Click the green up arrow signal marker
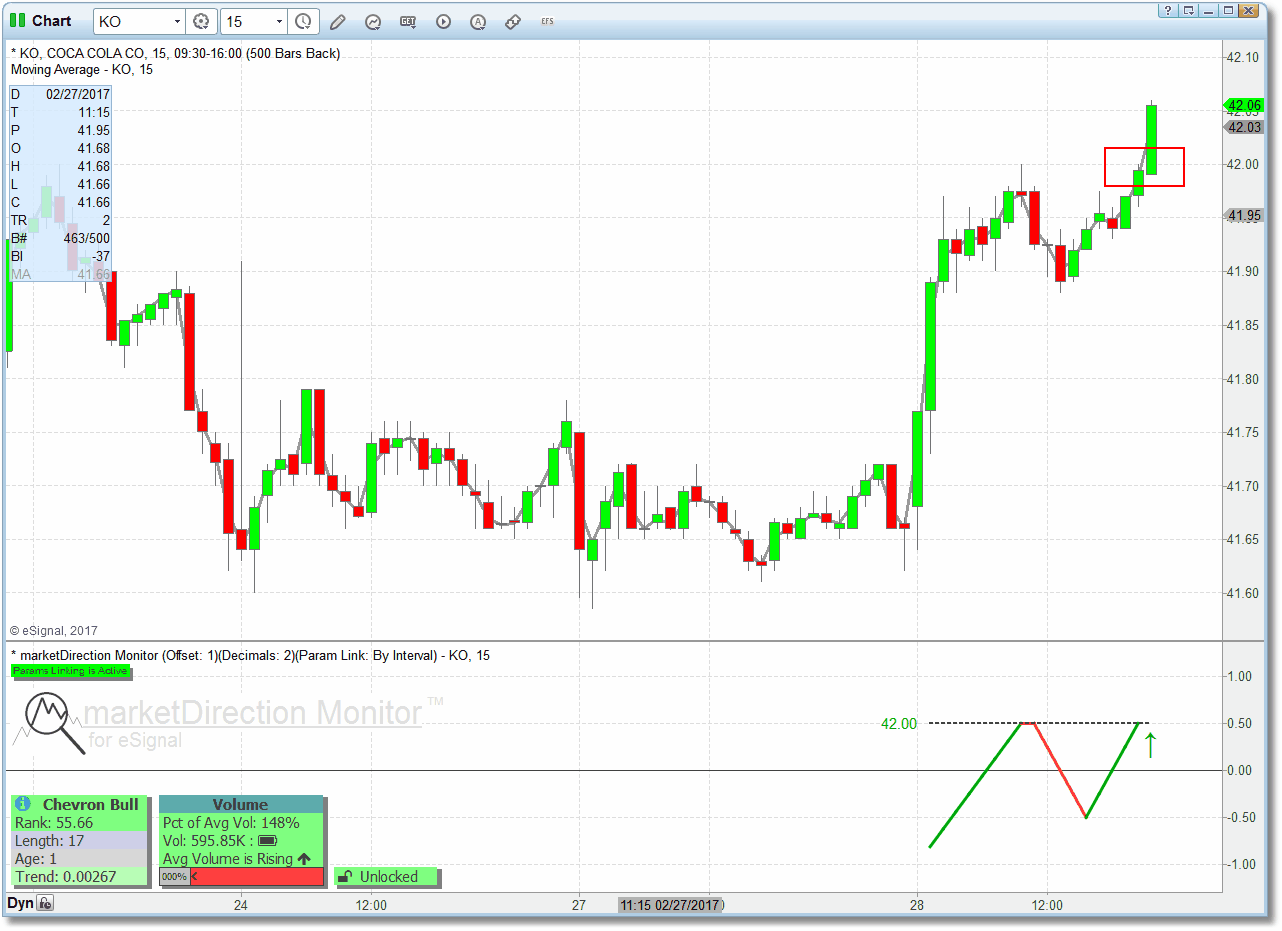 [1150, 745]
